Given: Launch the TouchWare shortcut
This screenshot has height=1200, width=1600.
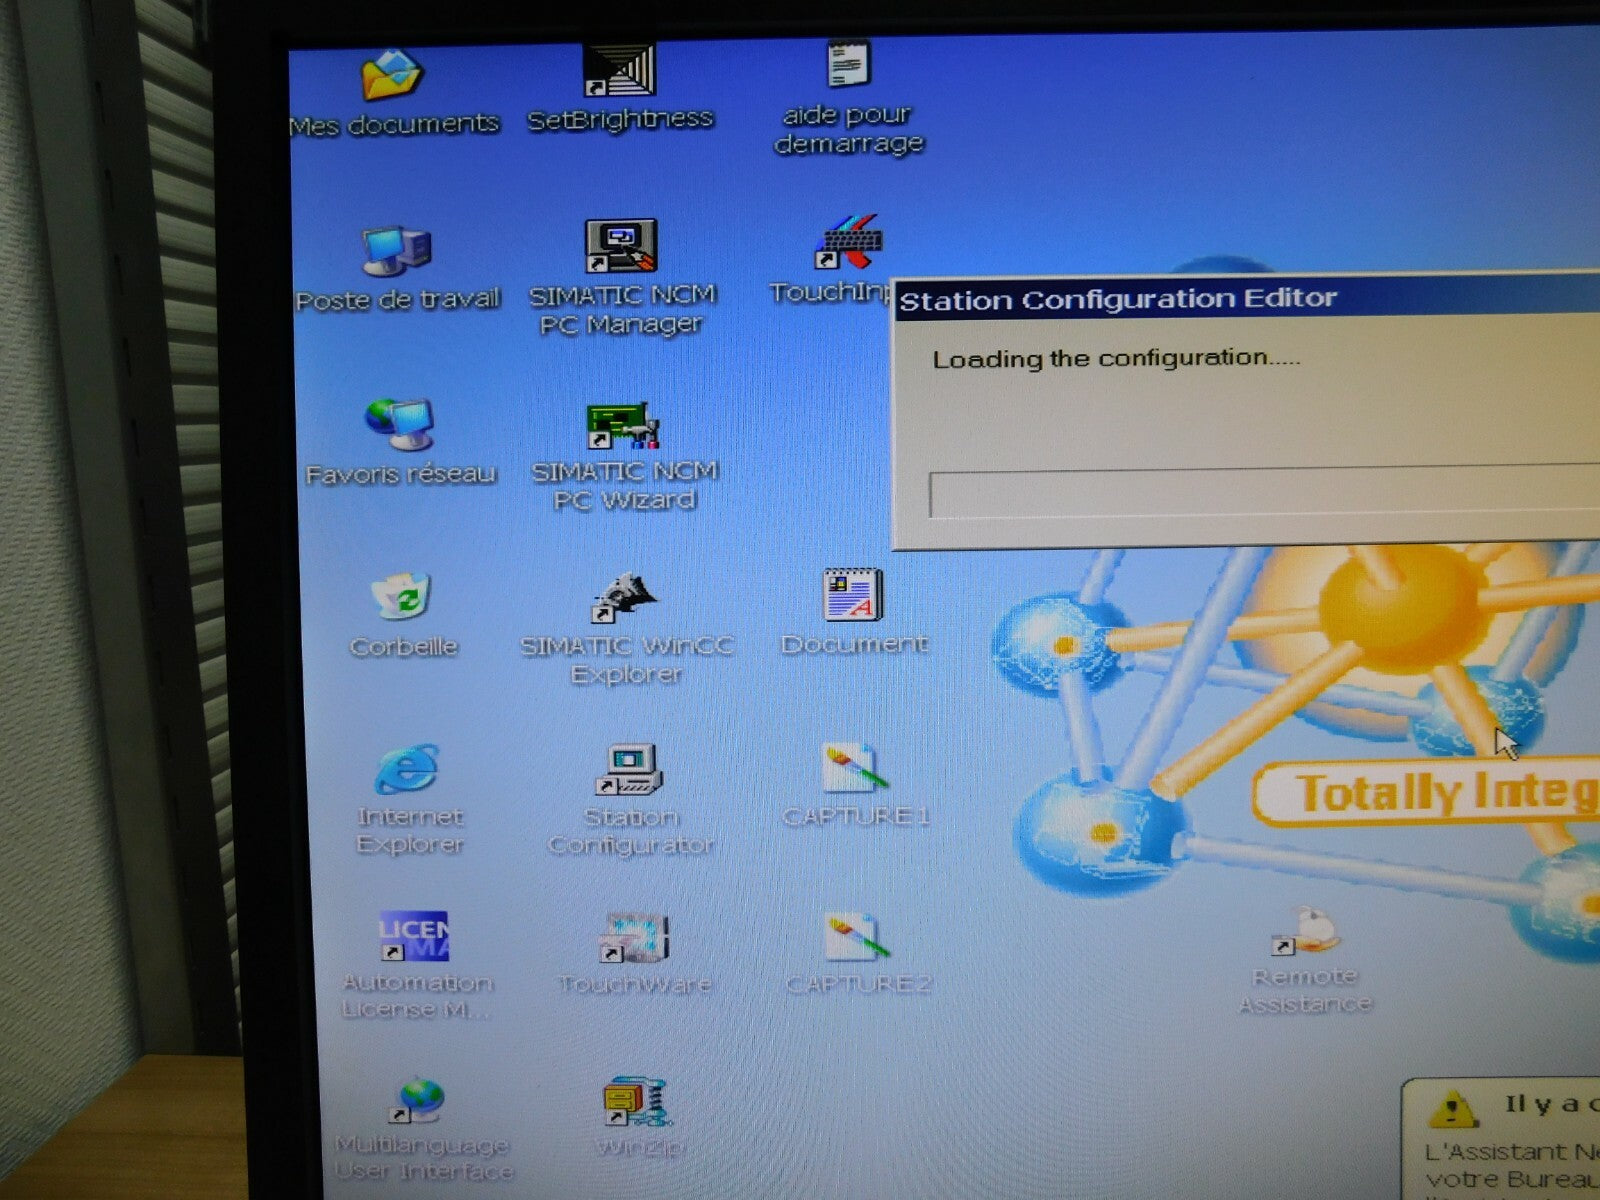Looking at the screenshot, I should coord(634,940).
